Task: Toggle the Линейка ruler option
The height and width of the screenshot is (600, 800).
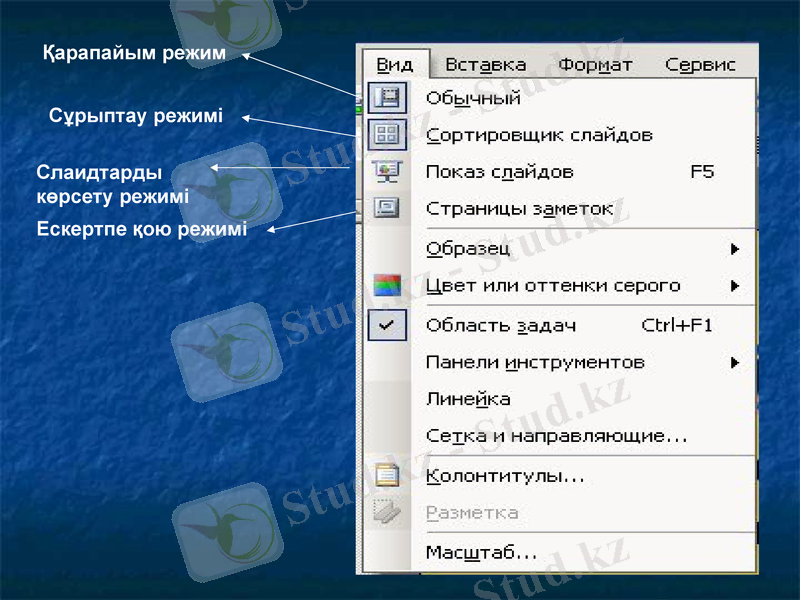Action: click(468, 399)
